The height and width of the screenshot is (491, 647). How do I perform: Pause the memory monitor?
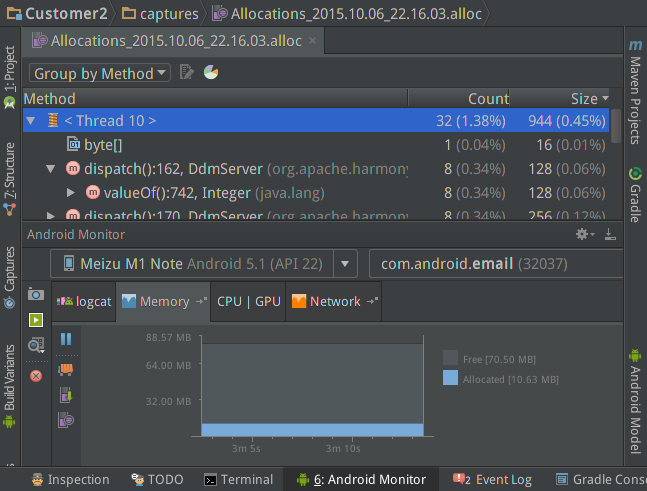[x=66, y=339]
